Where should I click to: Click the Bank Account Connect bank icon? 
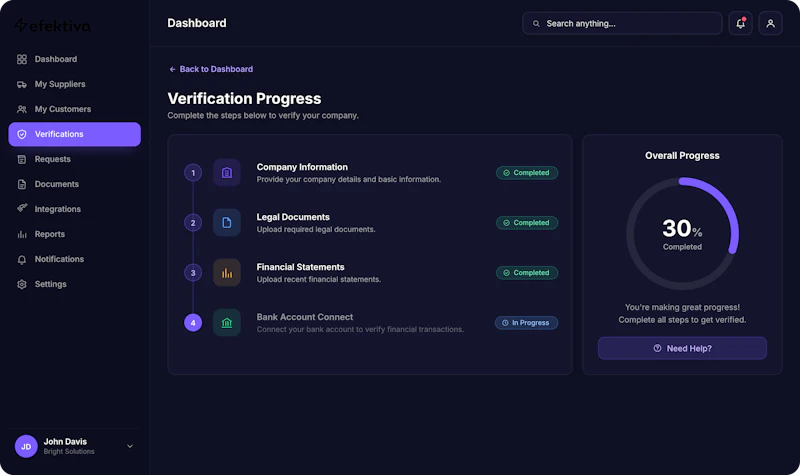click(x=227, y=322)
